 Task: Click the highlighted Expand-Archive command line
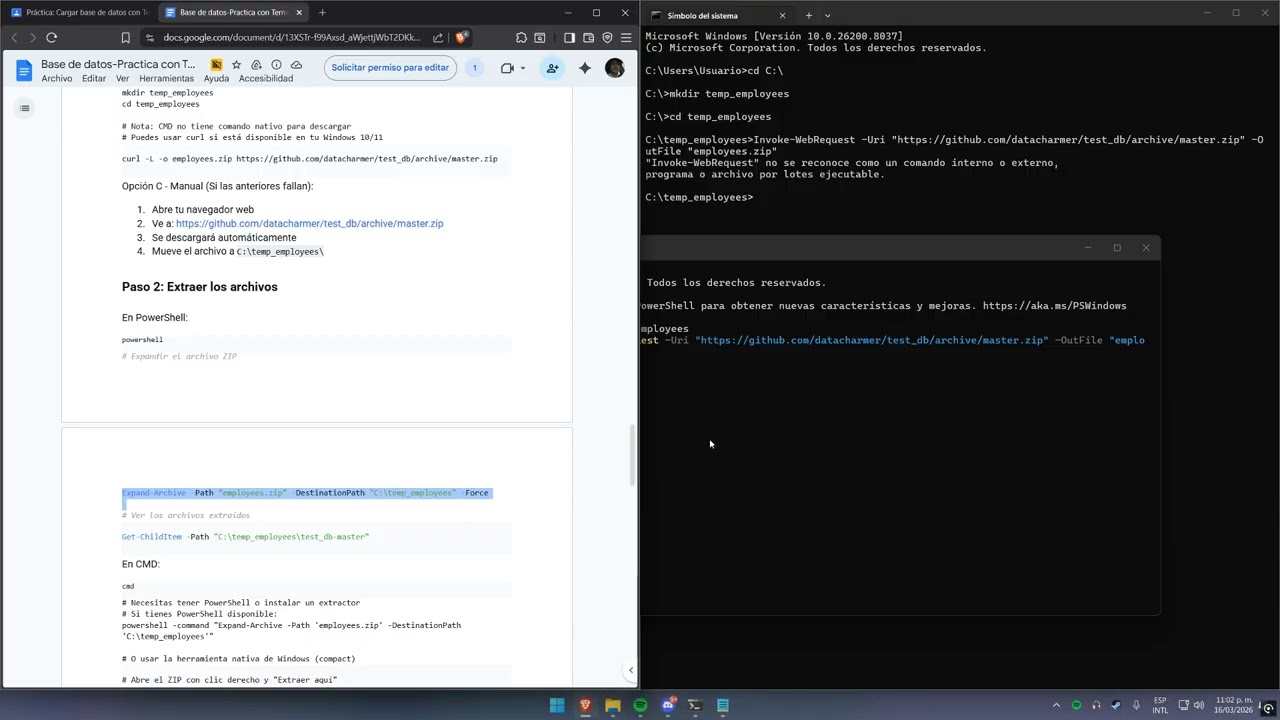(x=305, y=493)
